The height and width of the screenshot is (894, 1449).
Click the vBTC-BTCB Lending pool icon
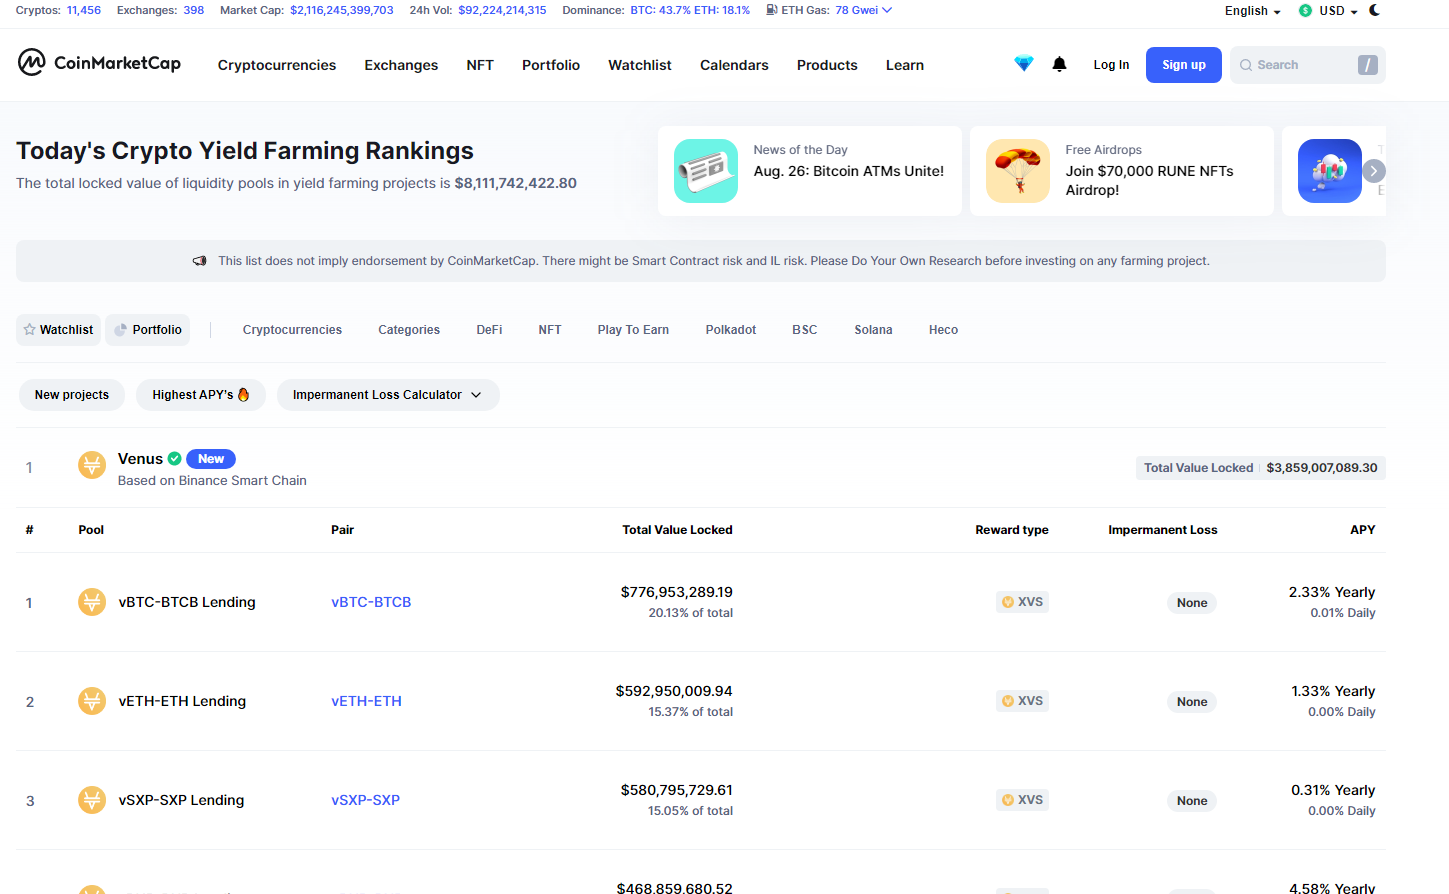(92, 602)
